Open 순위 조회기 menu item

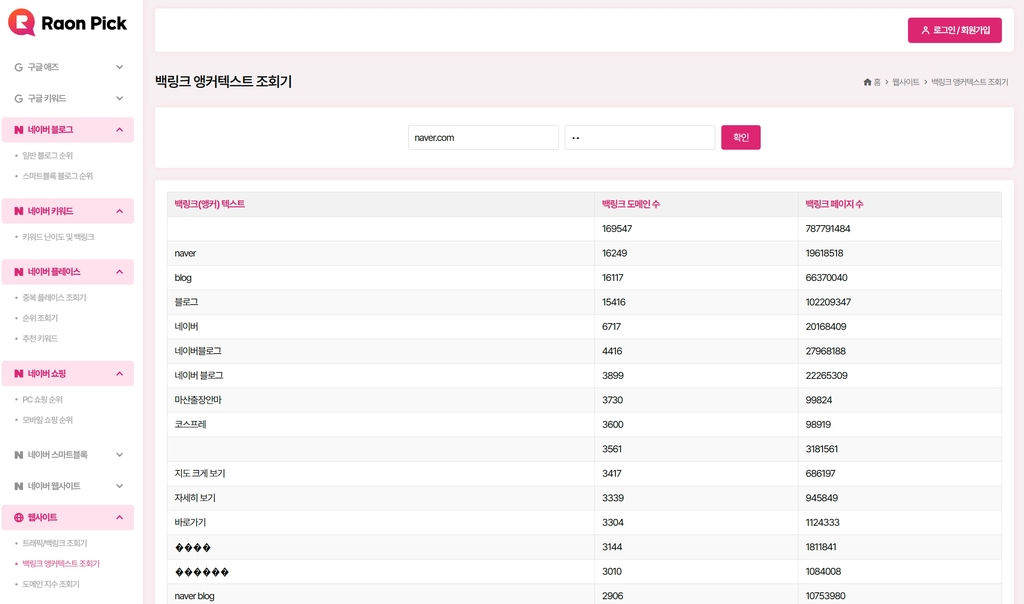(40, 318)
